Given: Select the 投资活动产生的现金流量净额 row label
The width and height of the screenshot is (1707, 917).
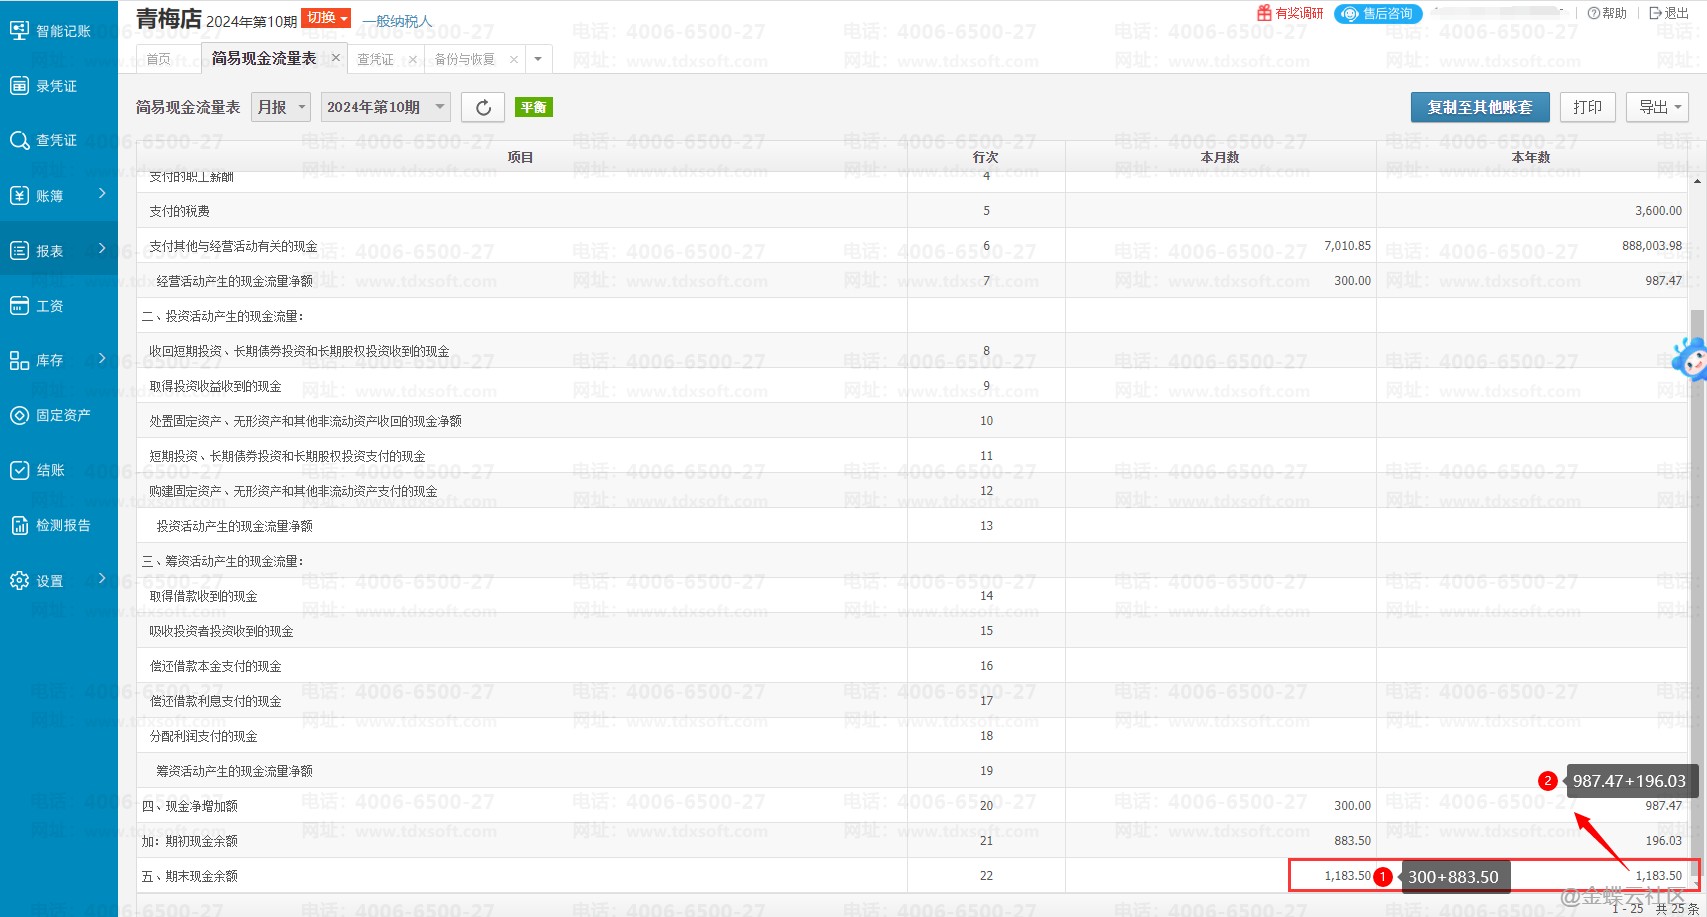Looking at the screenshot, I should [x=235, y=526].
